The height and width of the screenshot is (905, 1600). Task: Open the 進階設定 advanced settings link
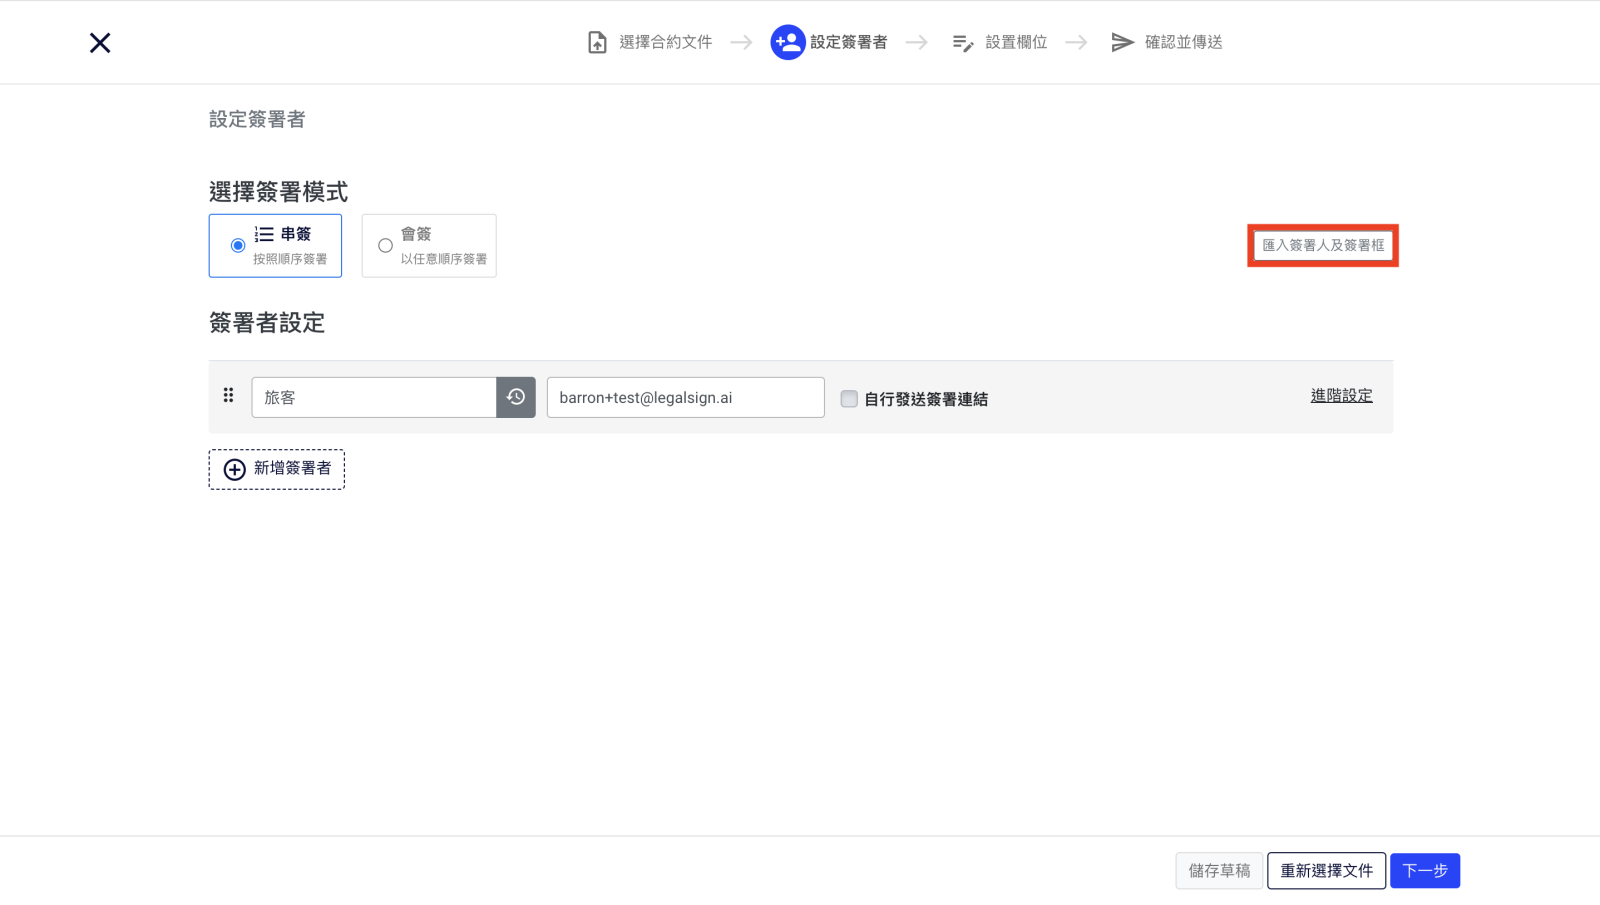(x=1342, y=396)
